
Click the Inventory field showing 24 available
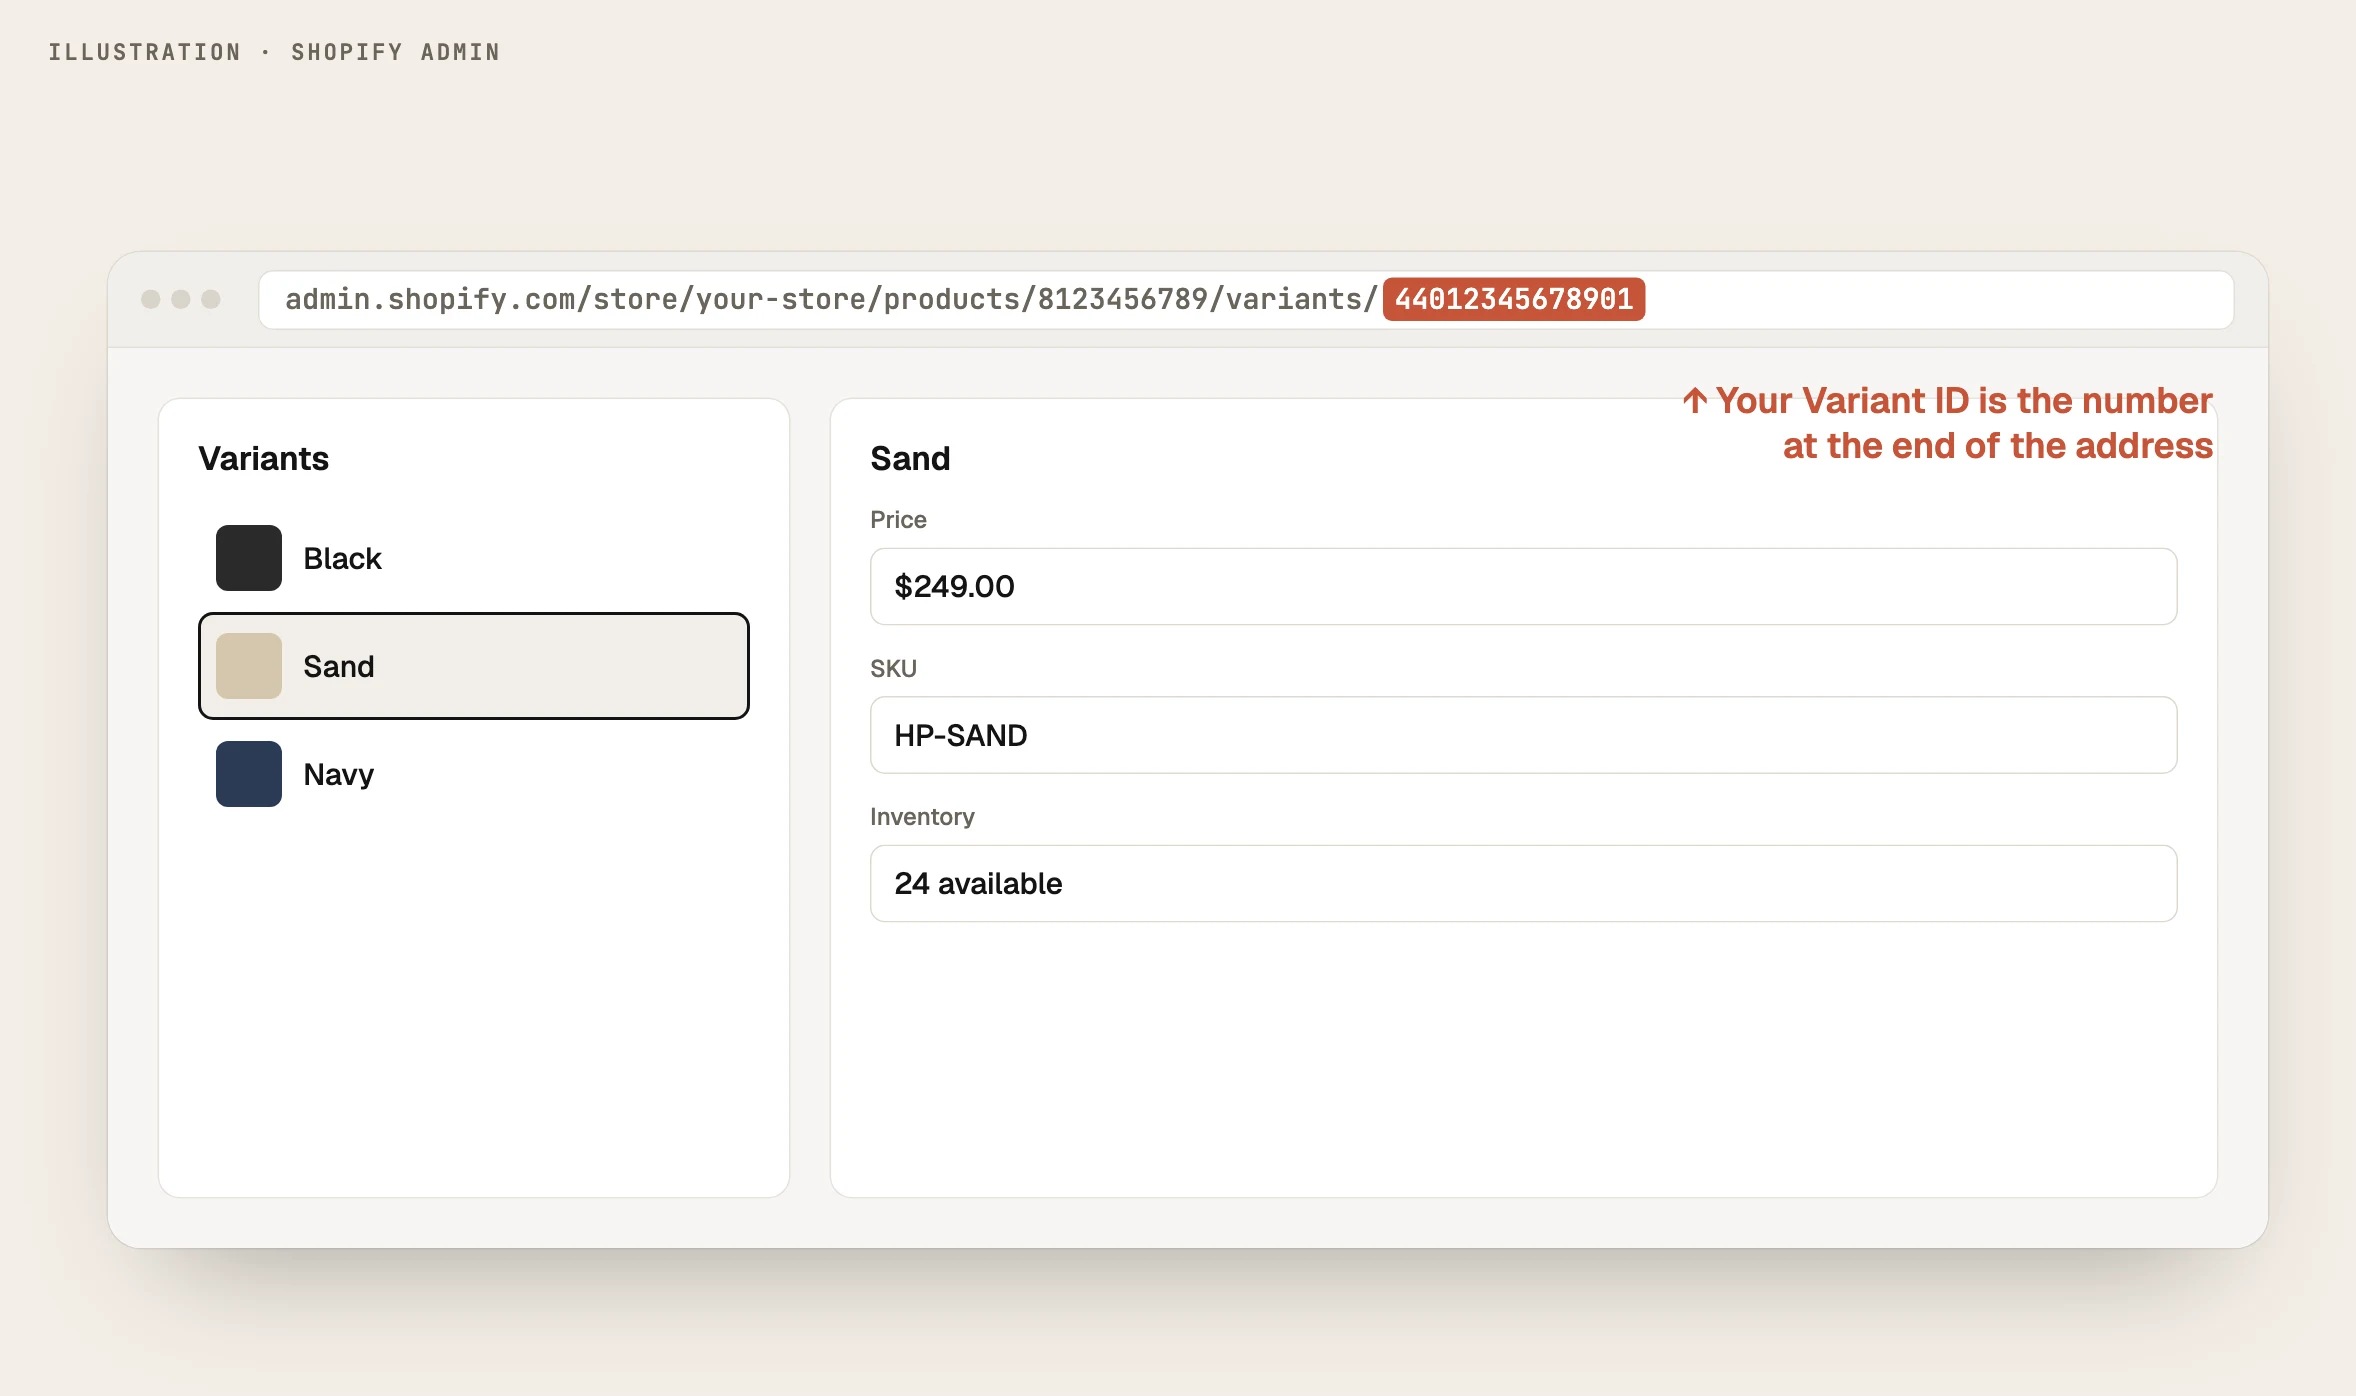[1523, 884]
